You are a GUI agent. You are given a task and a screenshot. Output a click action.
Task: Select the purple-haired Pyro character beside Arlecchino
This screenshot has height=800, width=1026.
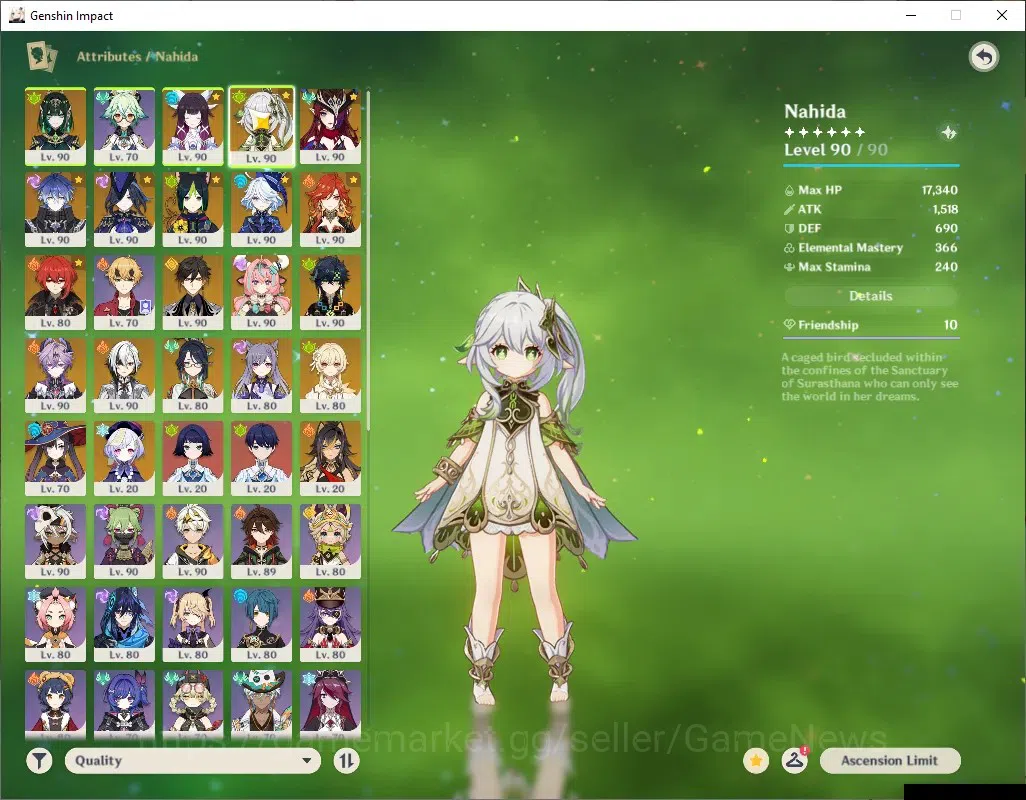tap(56, 375)
